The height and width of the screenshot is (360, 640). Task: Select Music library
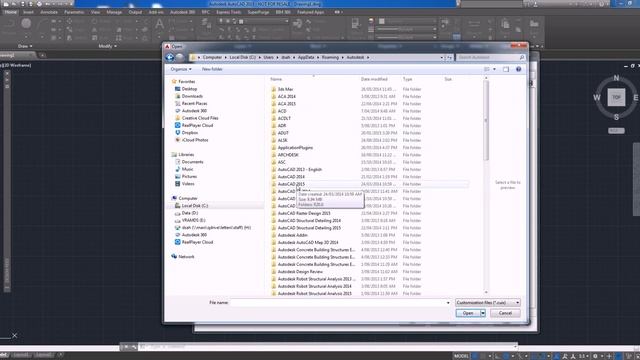pos(187,169)
